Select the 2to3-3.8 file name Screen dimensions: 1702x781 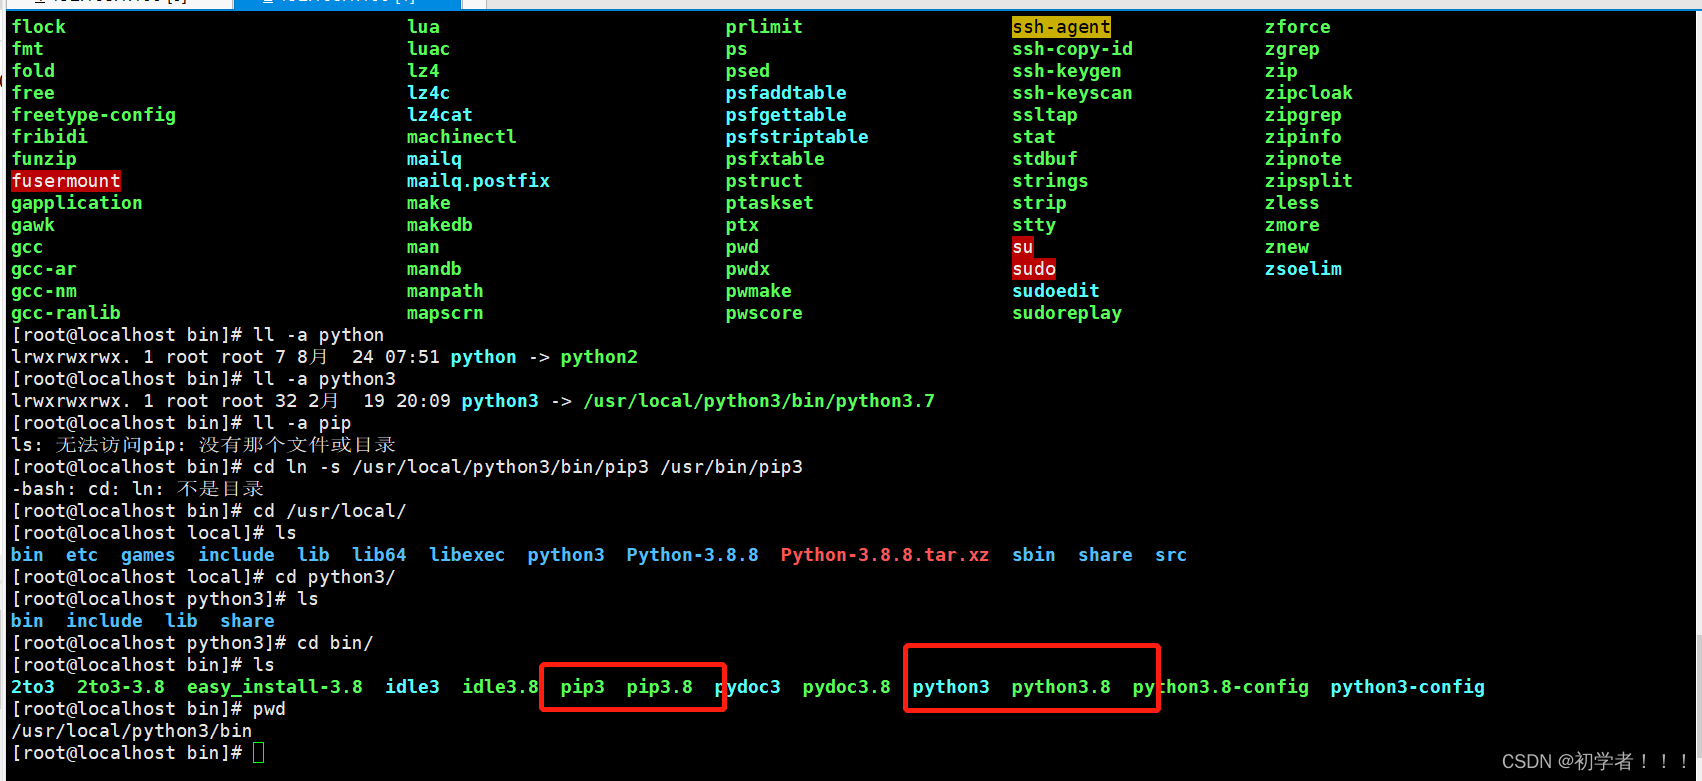click(121, 687)
